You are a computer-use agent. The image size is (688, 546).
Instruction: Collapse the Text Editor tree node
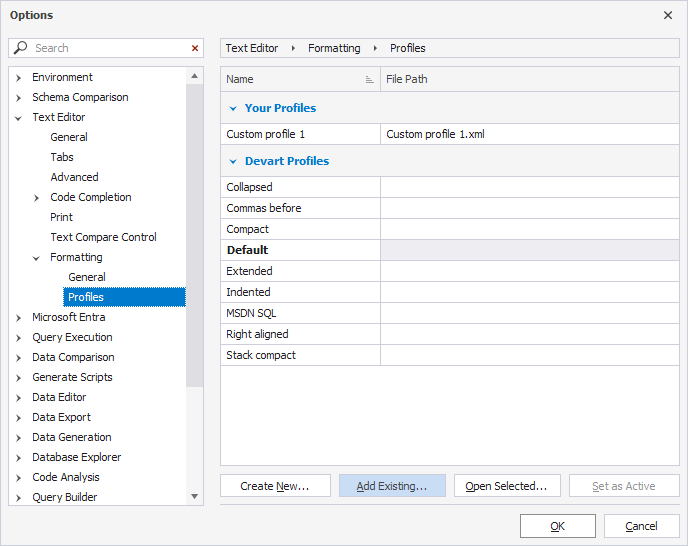19,117
